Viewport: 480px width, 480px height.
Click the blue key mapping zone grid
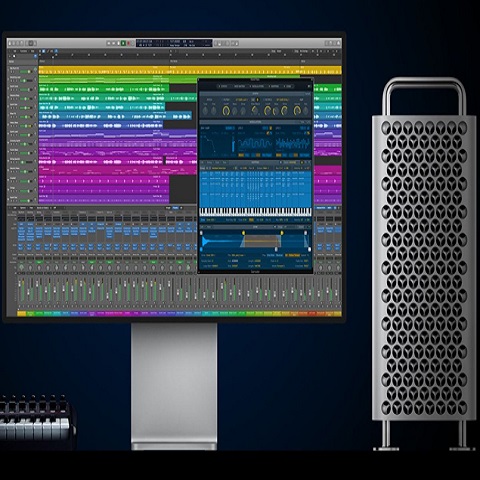(255, 189)
